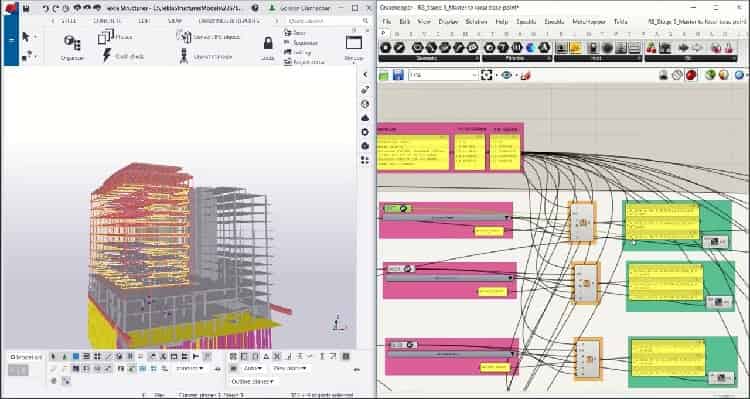Click the padlock Locks icon
This screenshot has width=750, height=399.
pos(268,43)
